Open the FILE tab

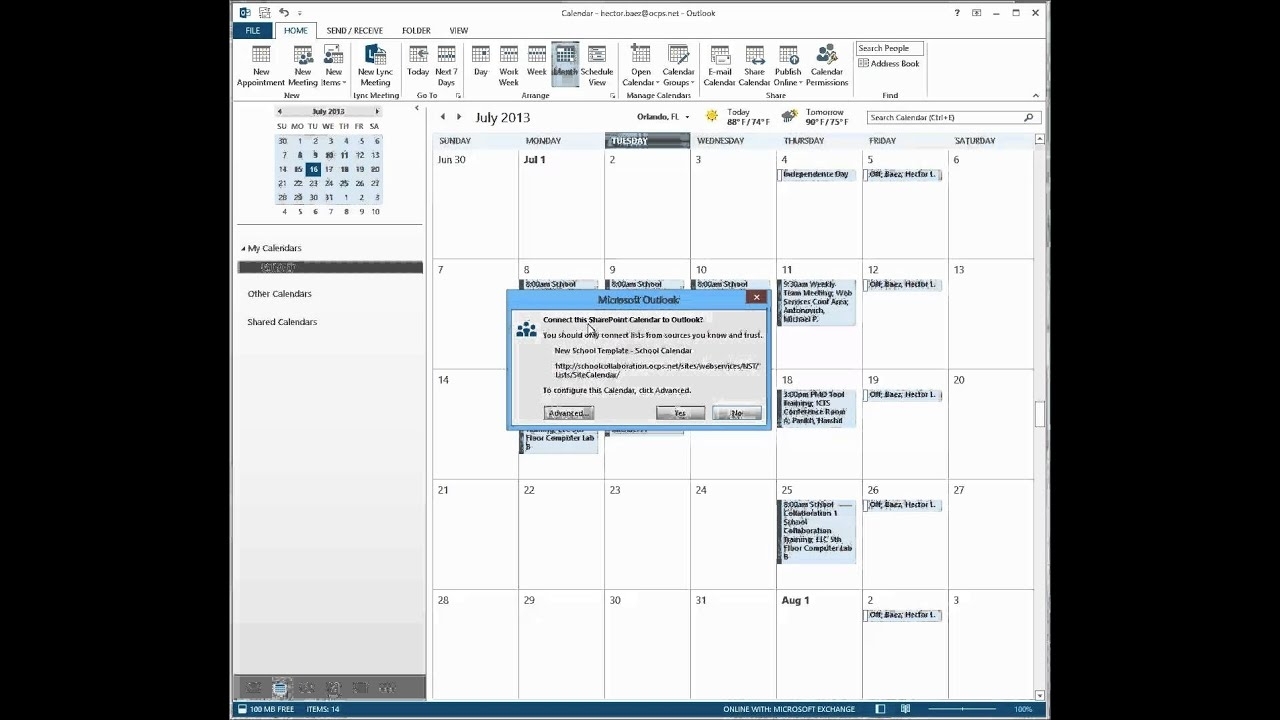[253, 31]
